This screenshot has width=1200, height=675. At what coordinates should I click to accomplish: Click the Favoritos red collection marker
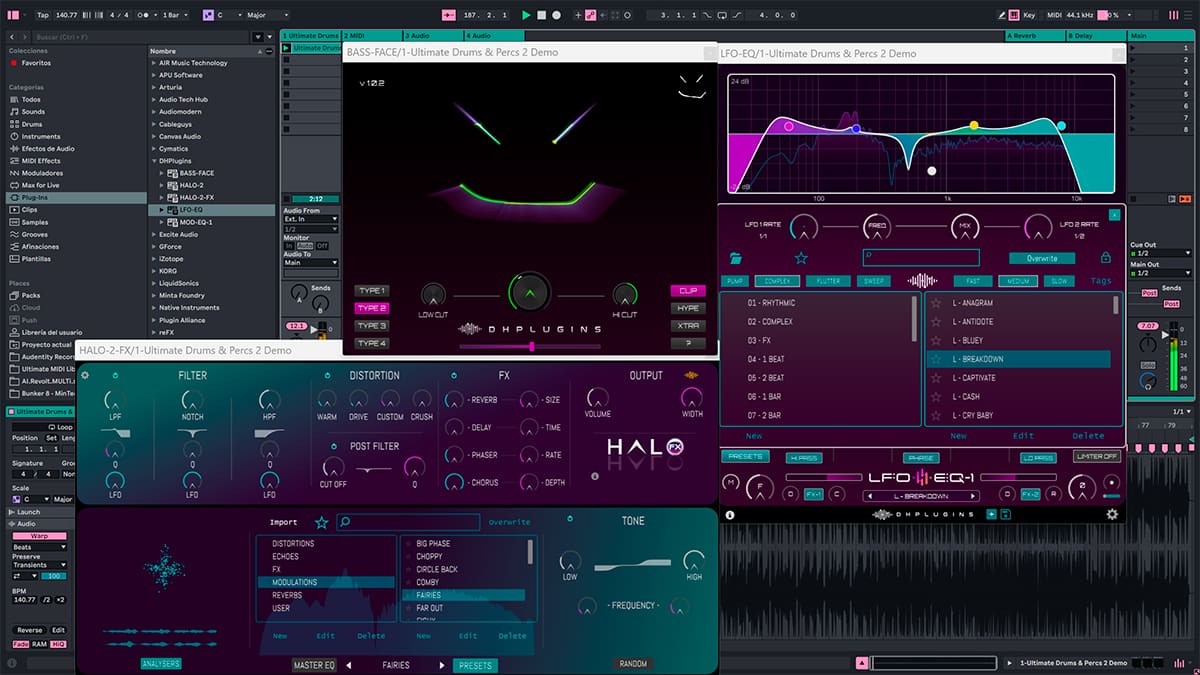pyautogui.click(x=13, y=63)
